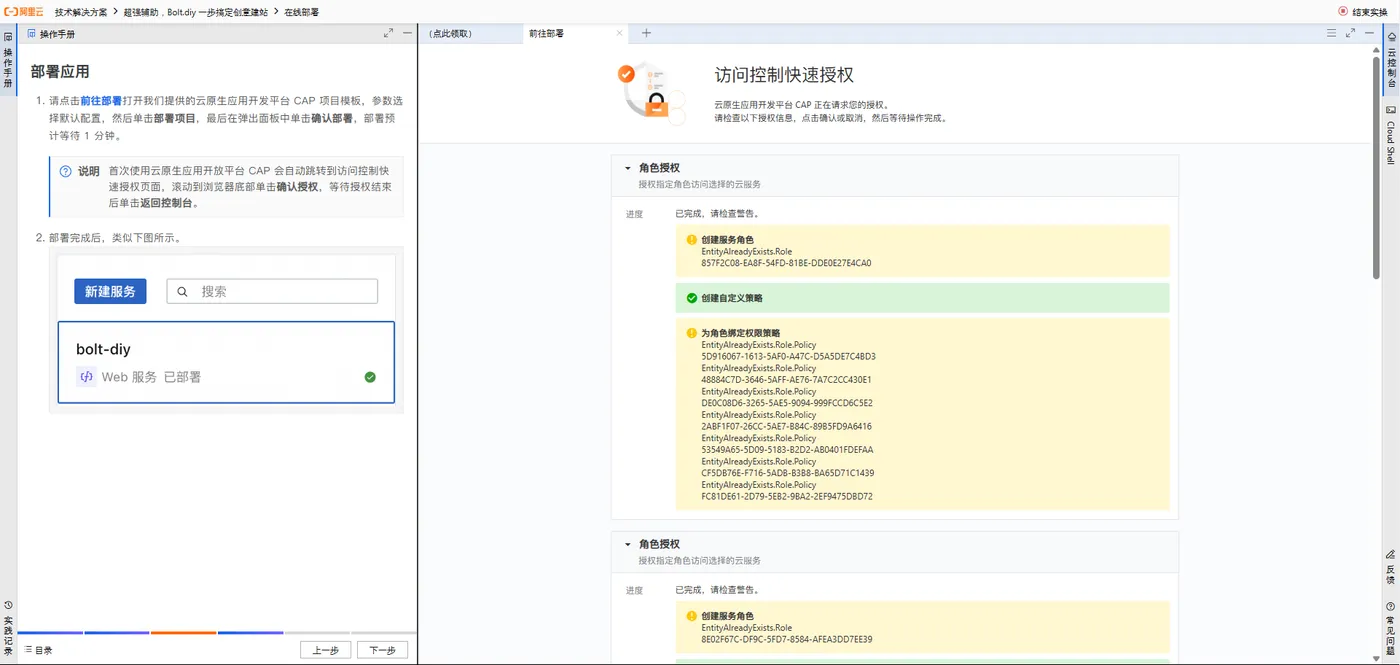Click policy ID 48884C7D-3646-5AFF-AE76-7A7C2CC430E1
The height and width of the screenshot is (665, 1400).
tap(786, 380)
